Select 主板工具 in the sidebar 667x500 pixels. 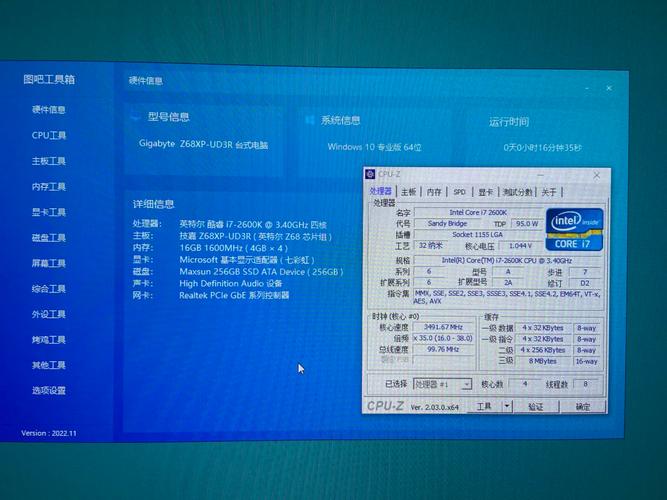(x=48, y=161)
